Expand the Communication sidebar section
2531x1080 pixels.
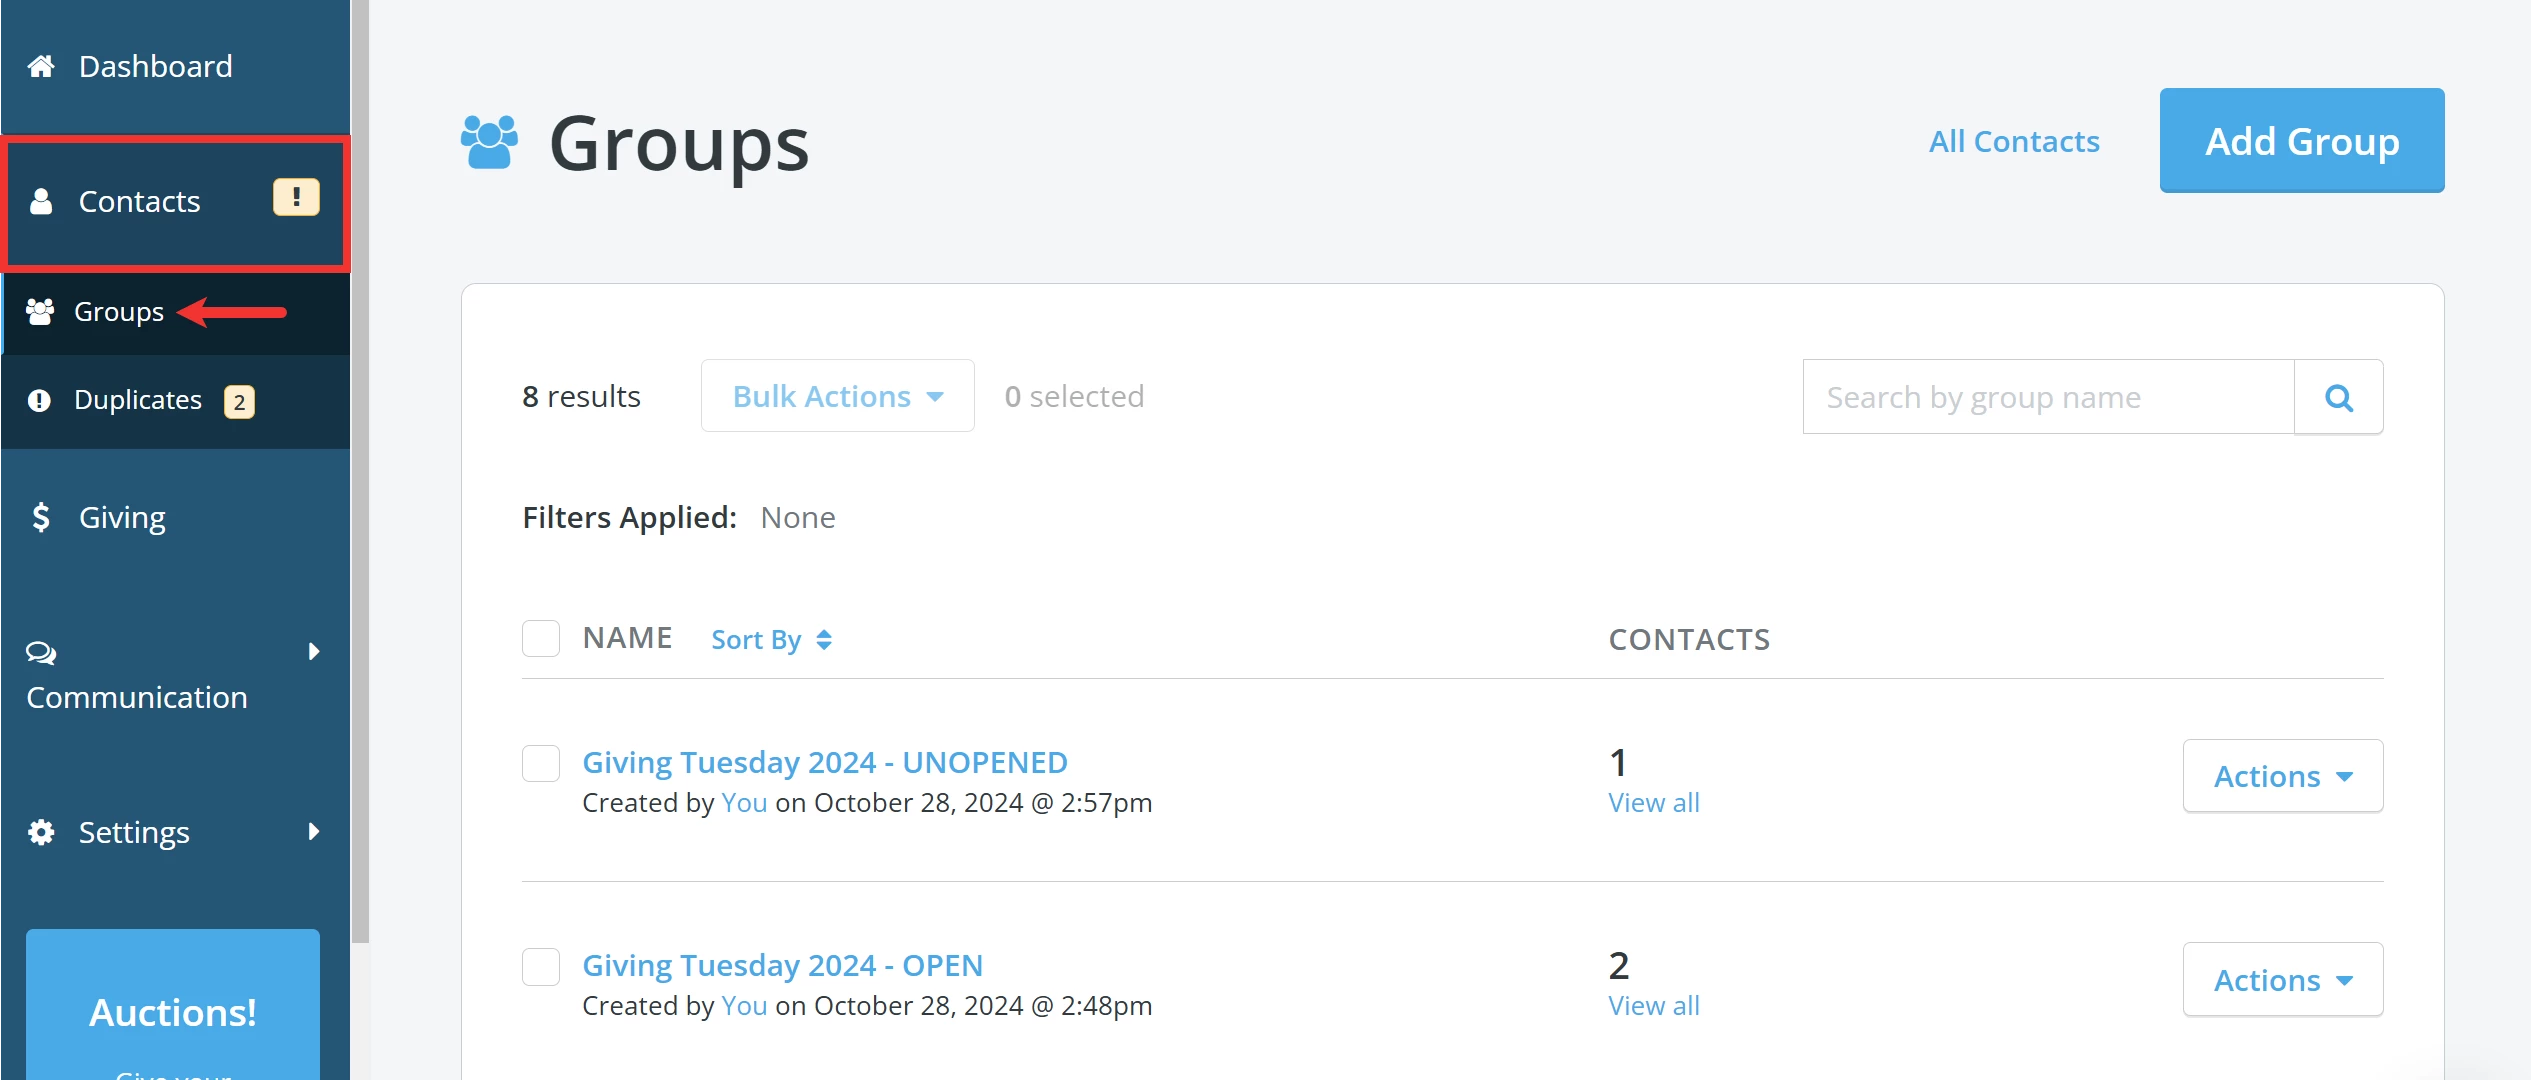point(313,651)
